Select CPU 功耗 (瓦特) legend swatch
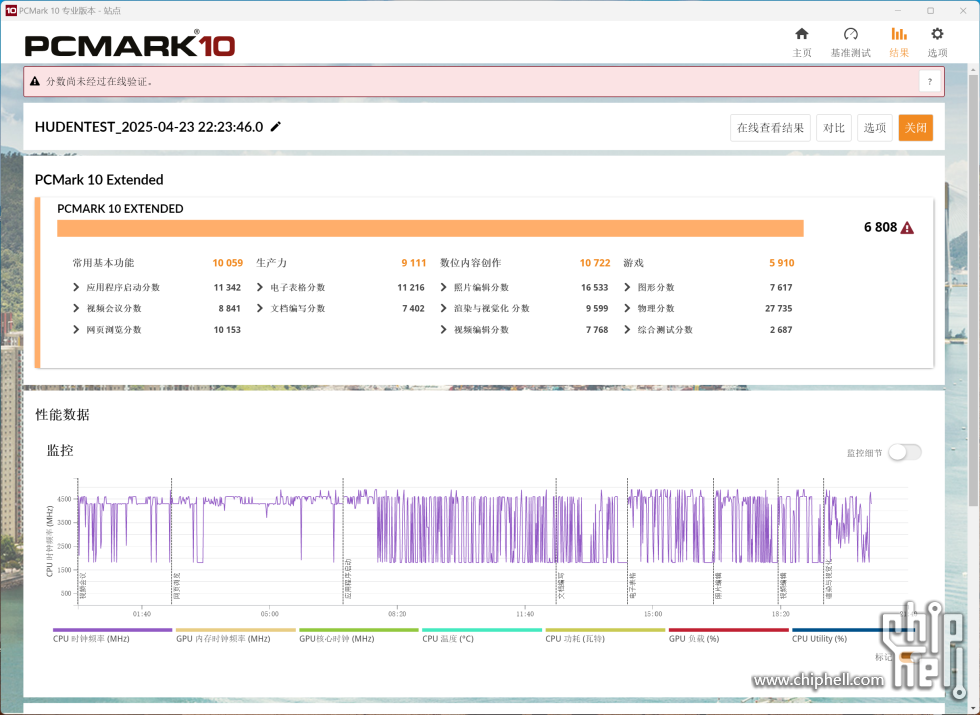Screen dimensions: 980x715 (x=605, y=630)
